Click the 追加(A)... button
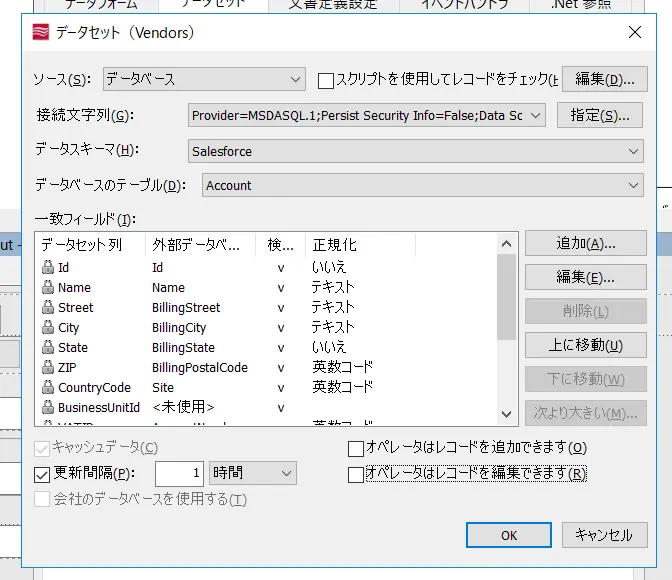Image resolution: width=672 pixels, height=580 pixels. click(x=585, y=243)
